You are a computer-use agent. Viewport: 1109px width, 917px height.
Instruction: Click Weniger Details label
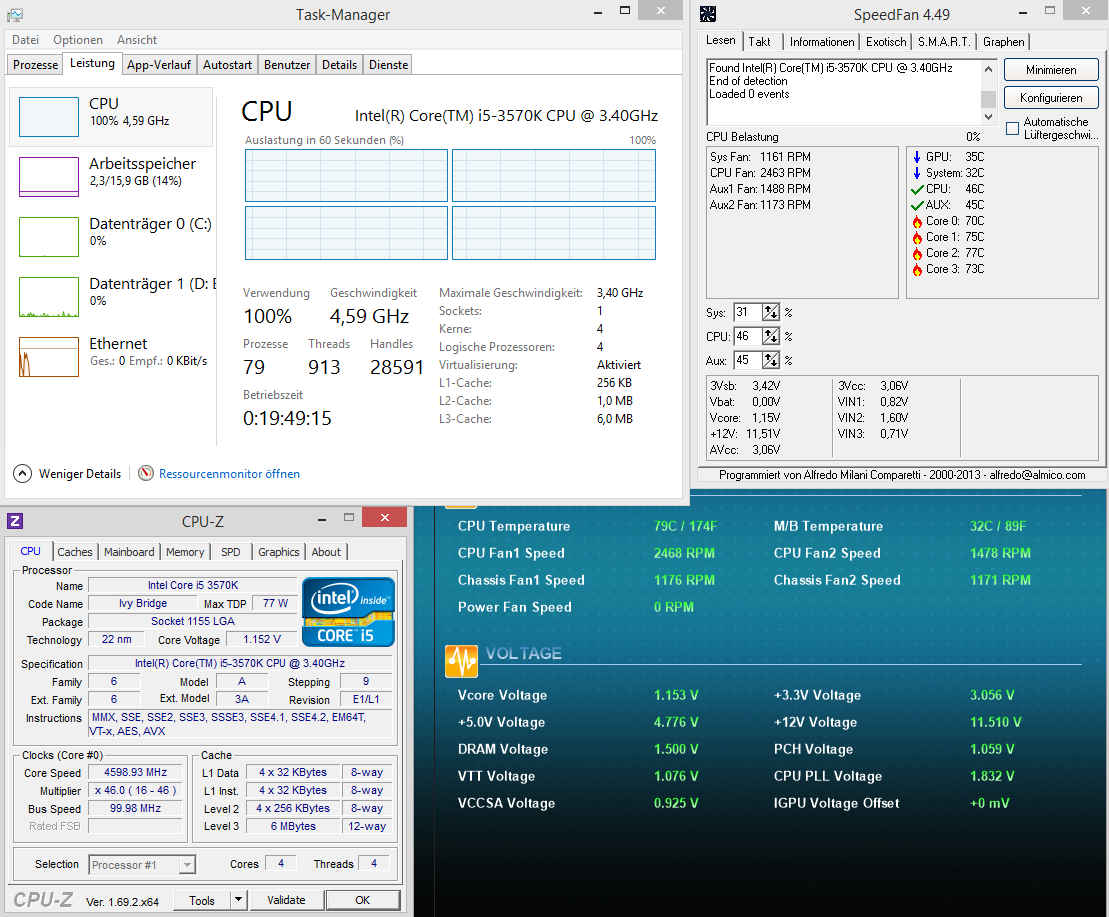pos(80,474)
